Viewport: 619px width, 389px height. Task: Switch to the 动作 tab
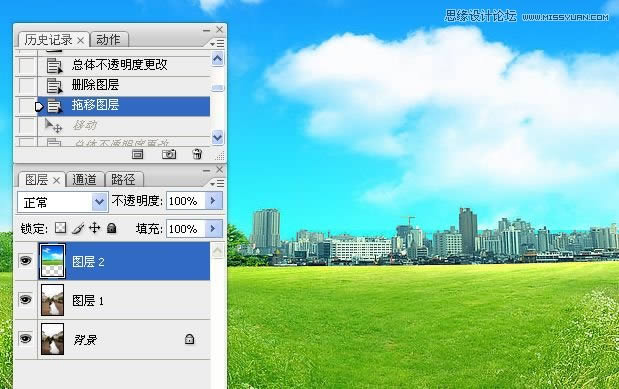[x=108, y=39]
